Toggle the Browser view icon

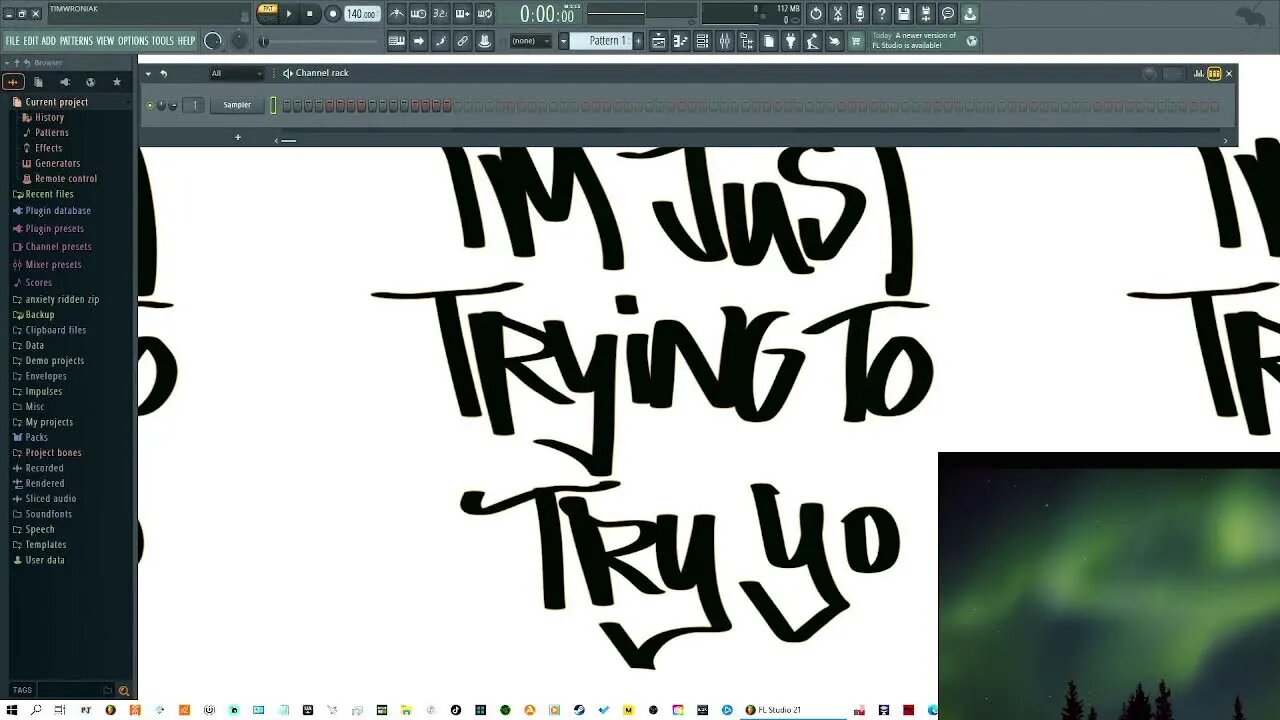[747, 41]
